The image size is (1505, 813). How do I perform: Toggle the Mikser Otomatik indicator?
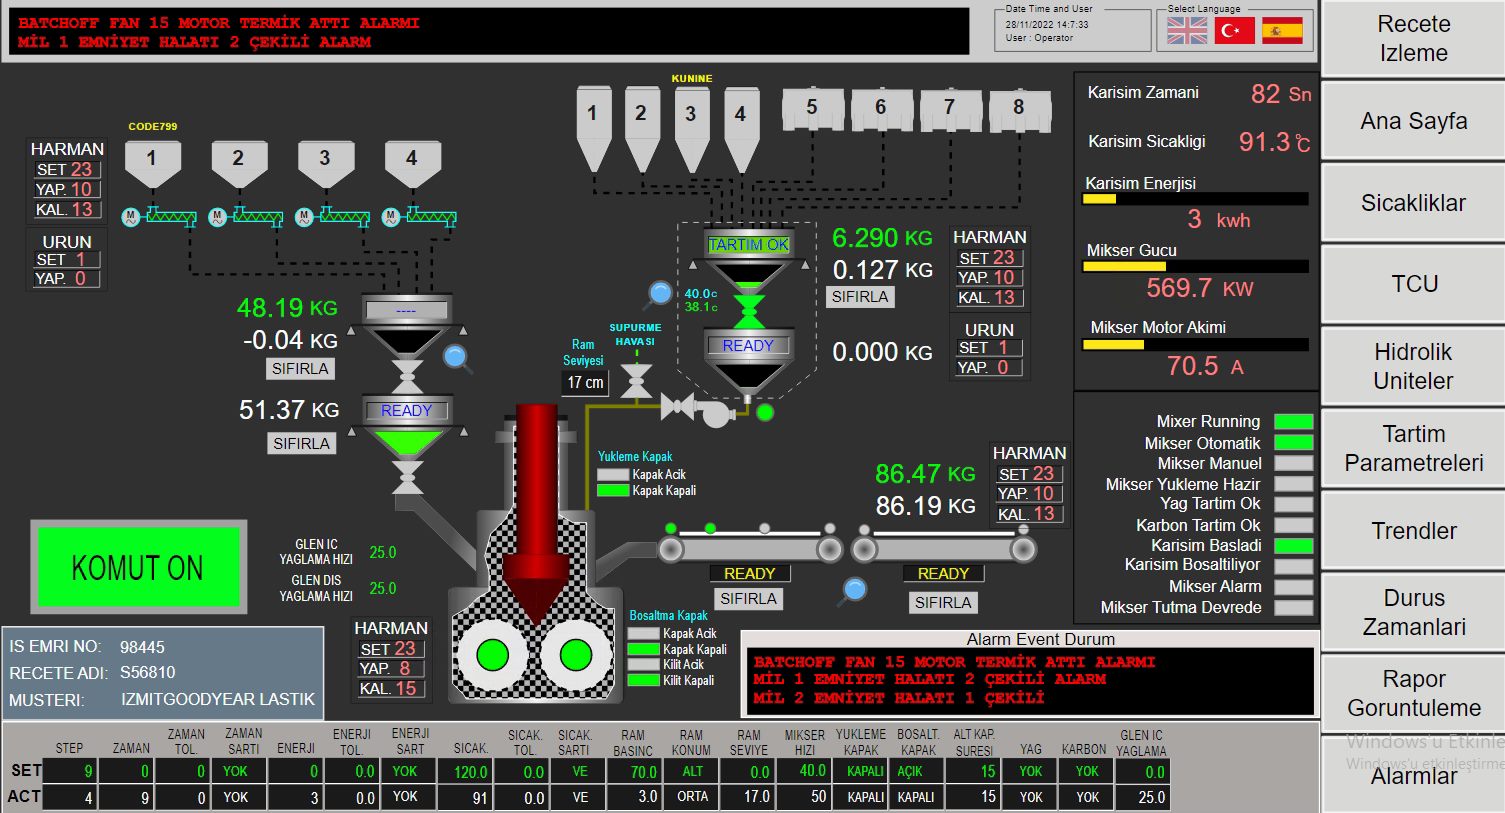point(1293,443)
